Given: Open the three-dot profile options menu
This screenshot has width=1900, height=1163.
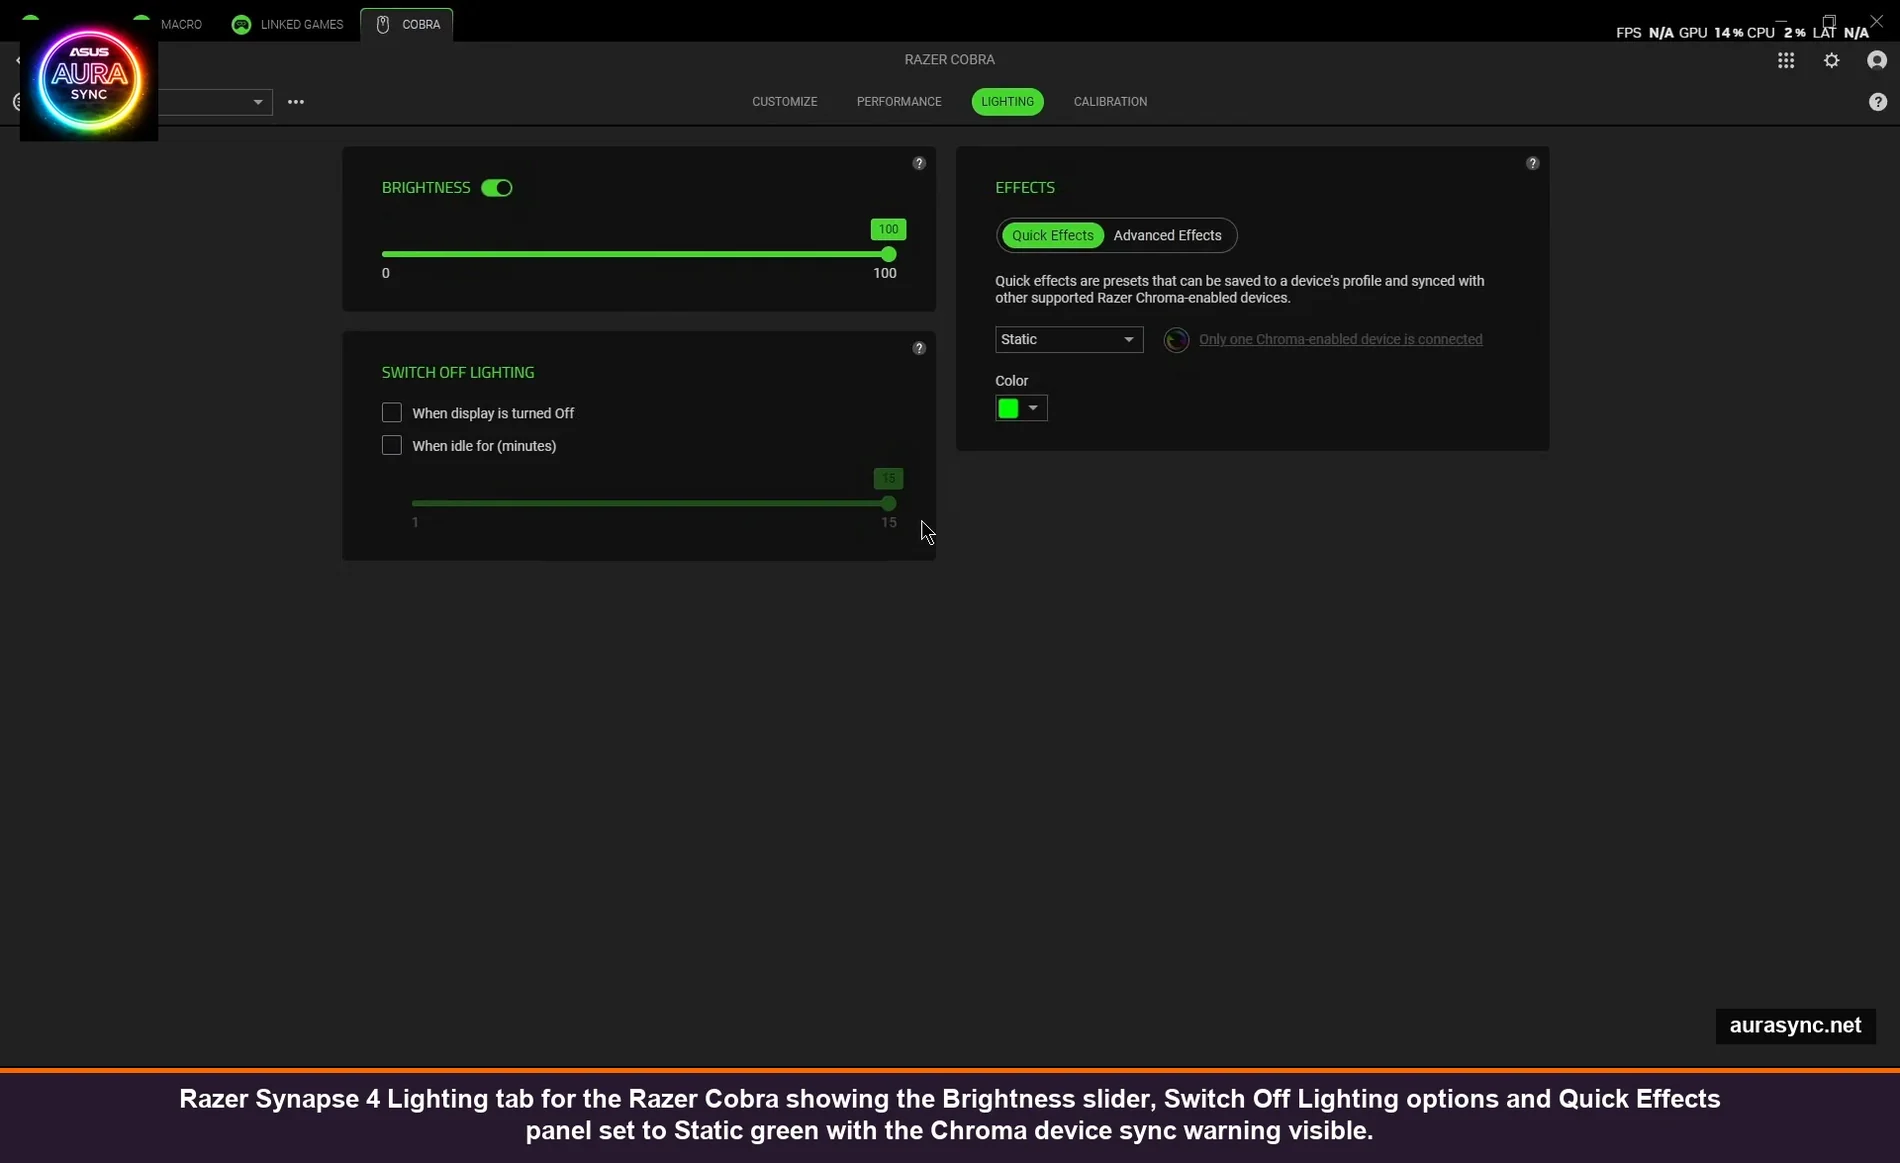Looking at the screenshot, I should pos(296,102).
